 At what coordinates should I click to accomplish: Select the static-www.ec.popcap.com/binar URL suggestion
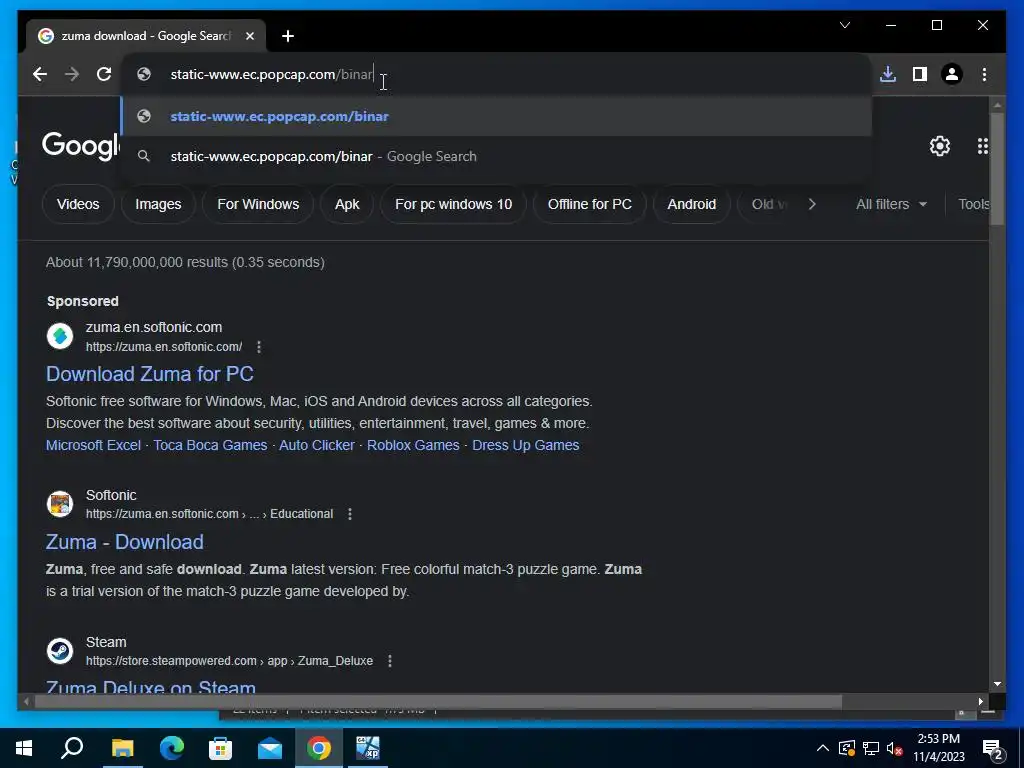[x=496, y=116]
